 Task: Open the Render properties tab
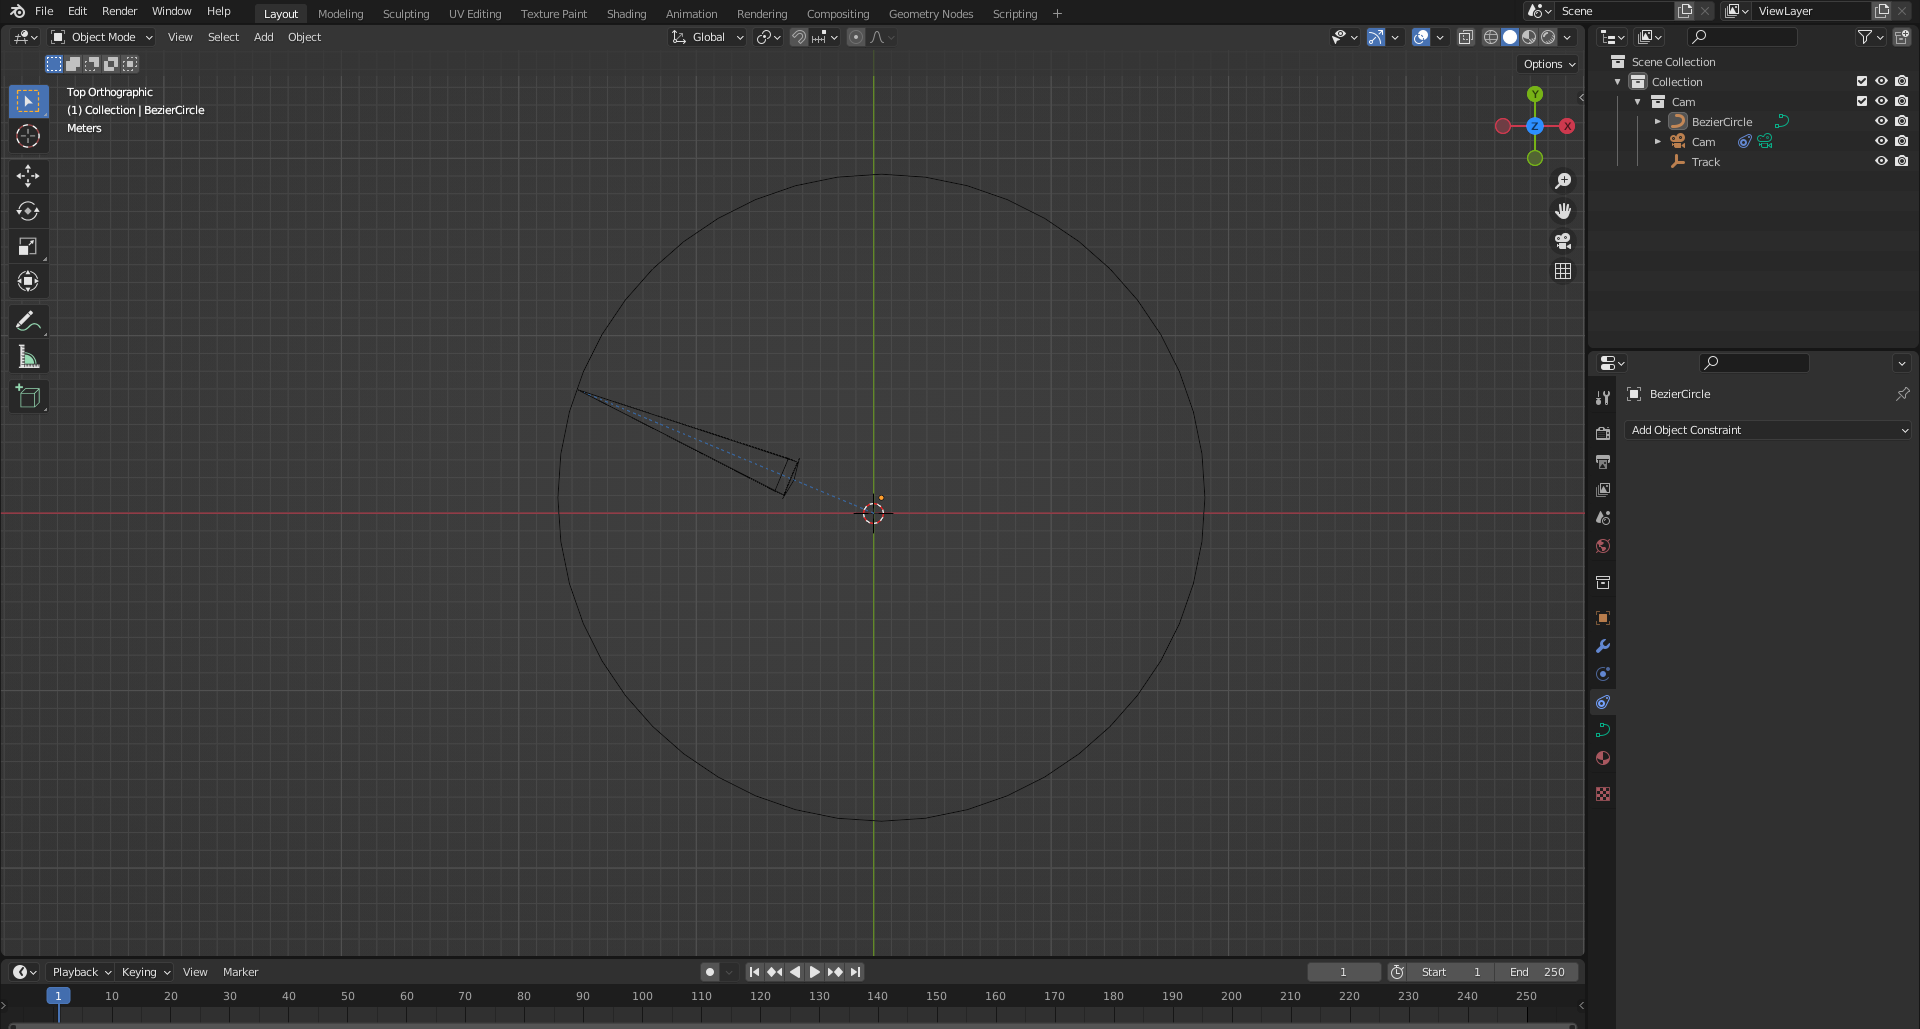[1603, 433]
